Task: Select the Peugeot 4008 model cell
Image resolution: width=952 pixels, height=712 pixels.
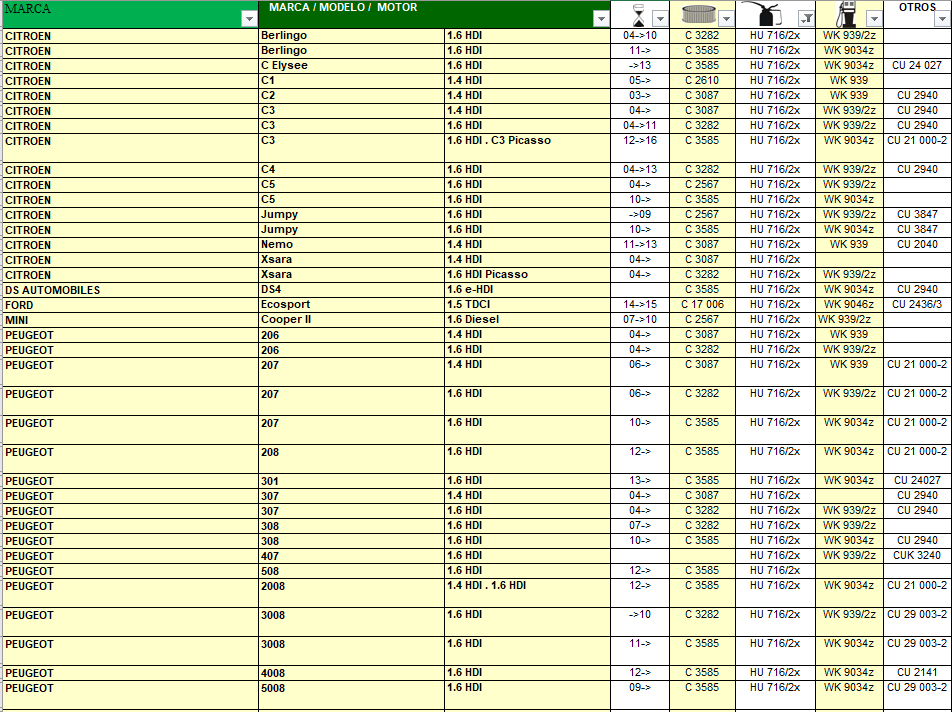Action: tap(351, 673)
